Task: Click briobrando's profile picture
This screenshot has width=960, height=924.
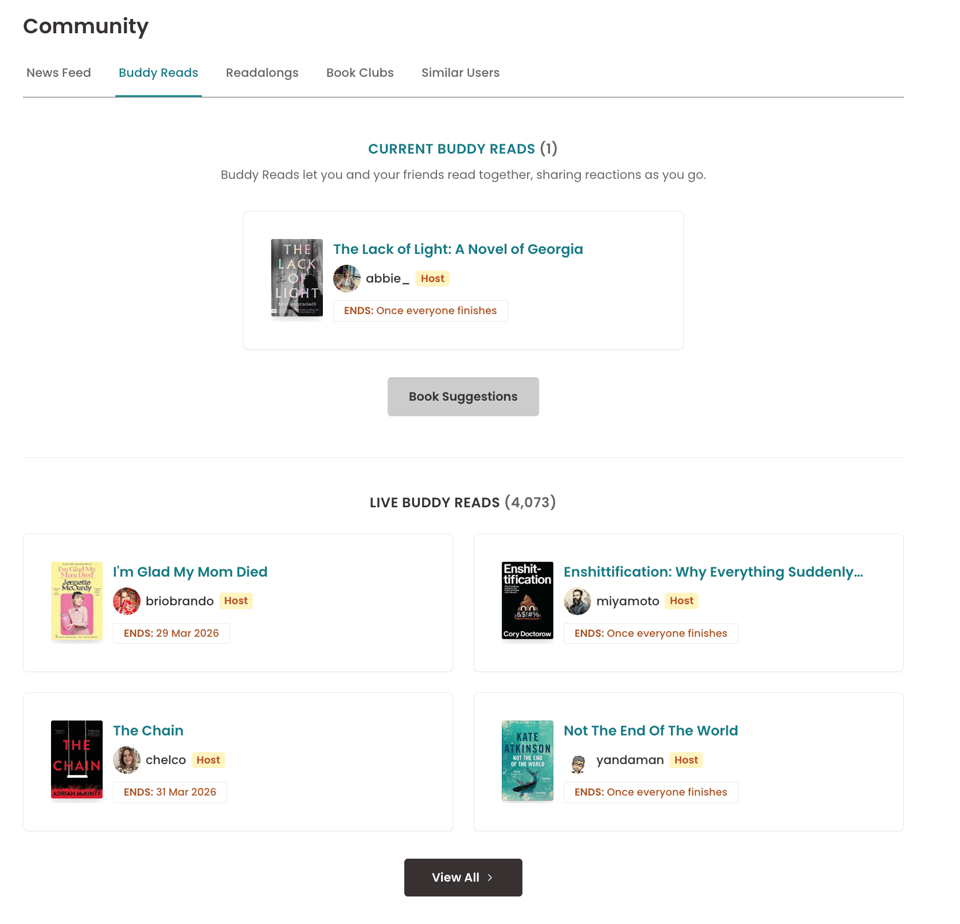Action: (x=127, y=601)
